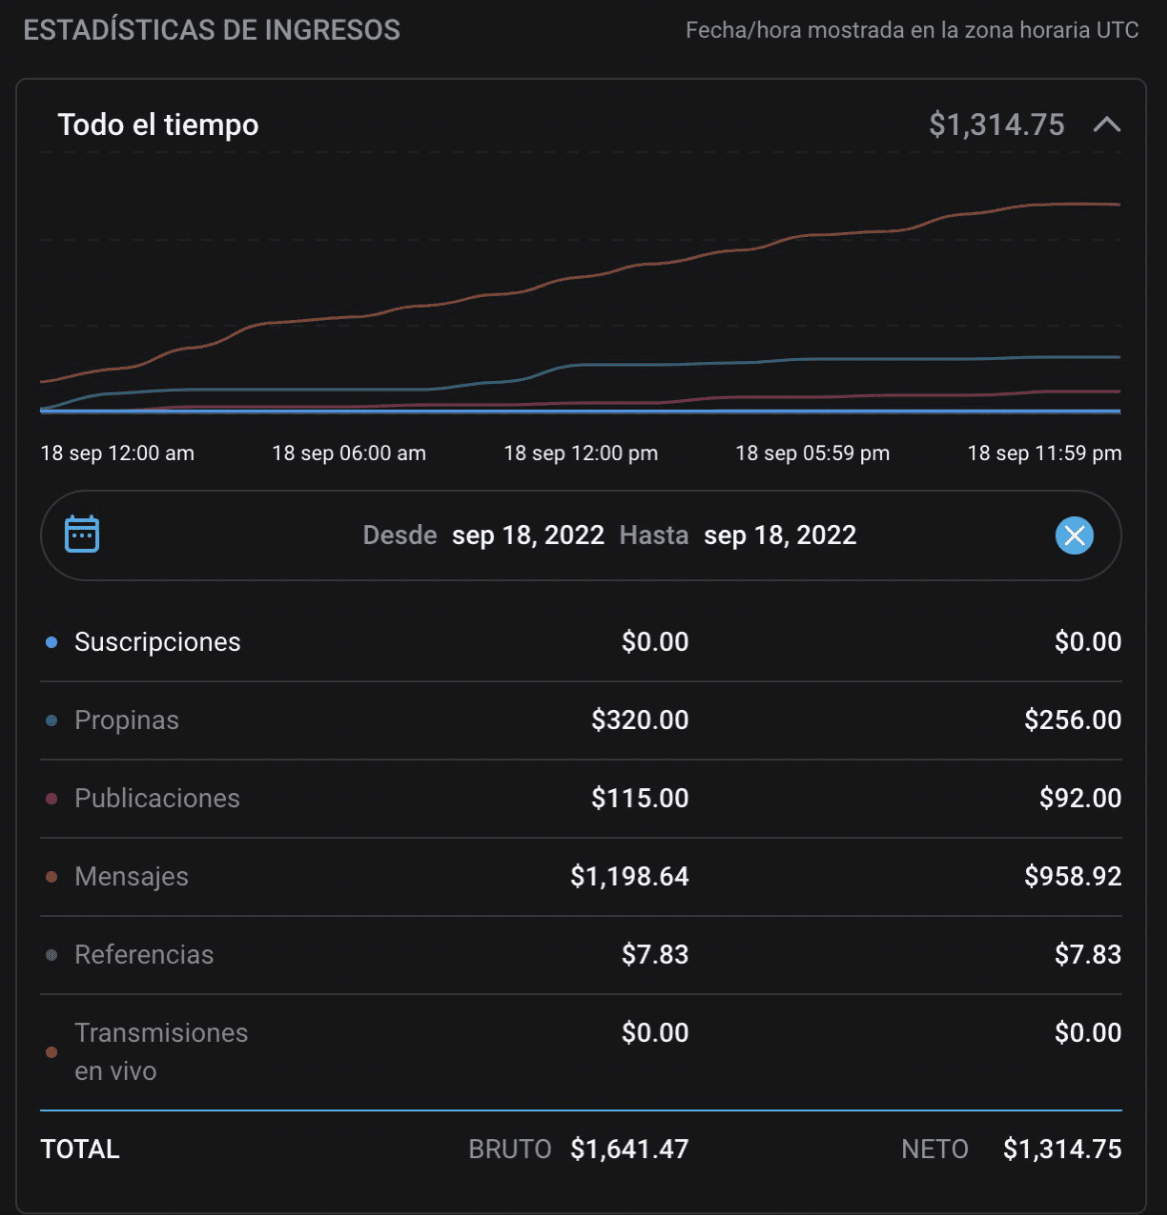Screen dimensions: 1167x1215
Task: Toggle the Suscripciones blue legend dot
Action: (52, 642)
